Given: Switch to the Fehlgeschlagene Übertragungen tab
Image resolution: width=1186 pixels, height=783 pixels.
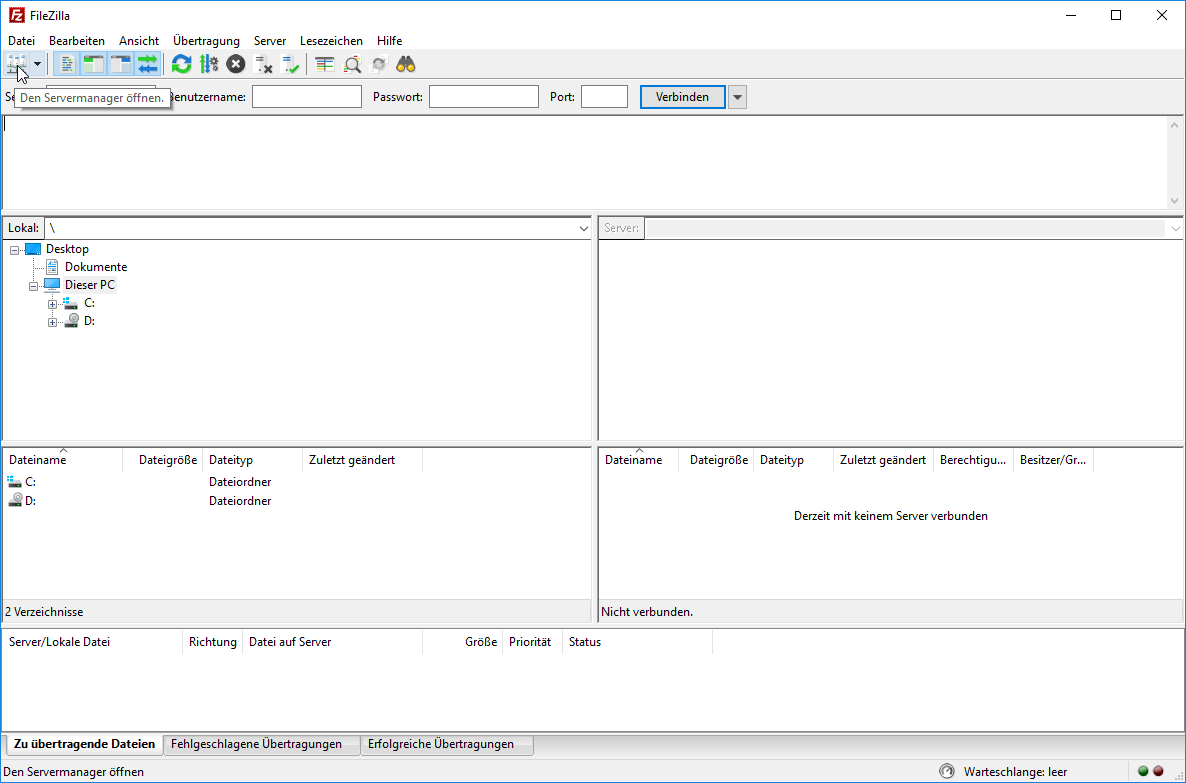Looking at the screenshot, I should [256, 744].
